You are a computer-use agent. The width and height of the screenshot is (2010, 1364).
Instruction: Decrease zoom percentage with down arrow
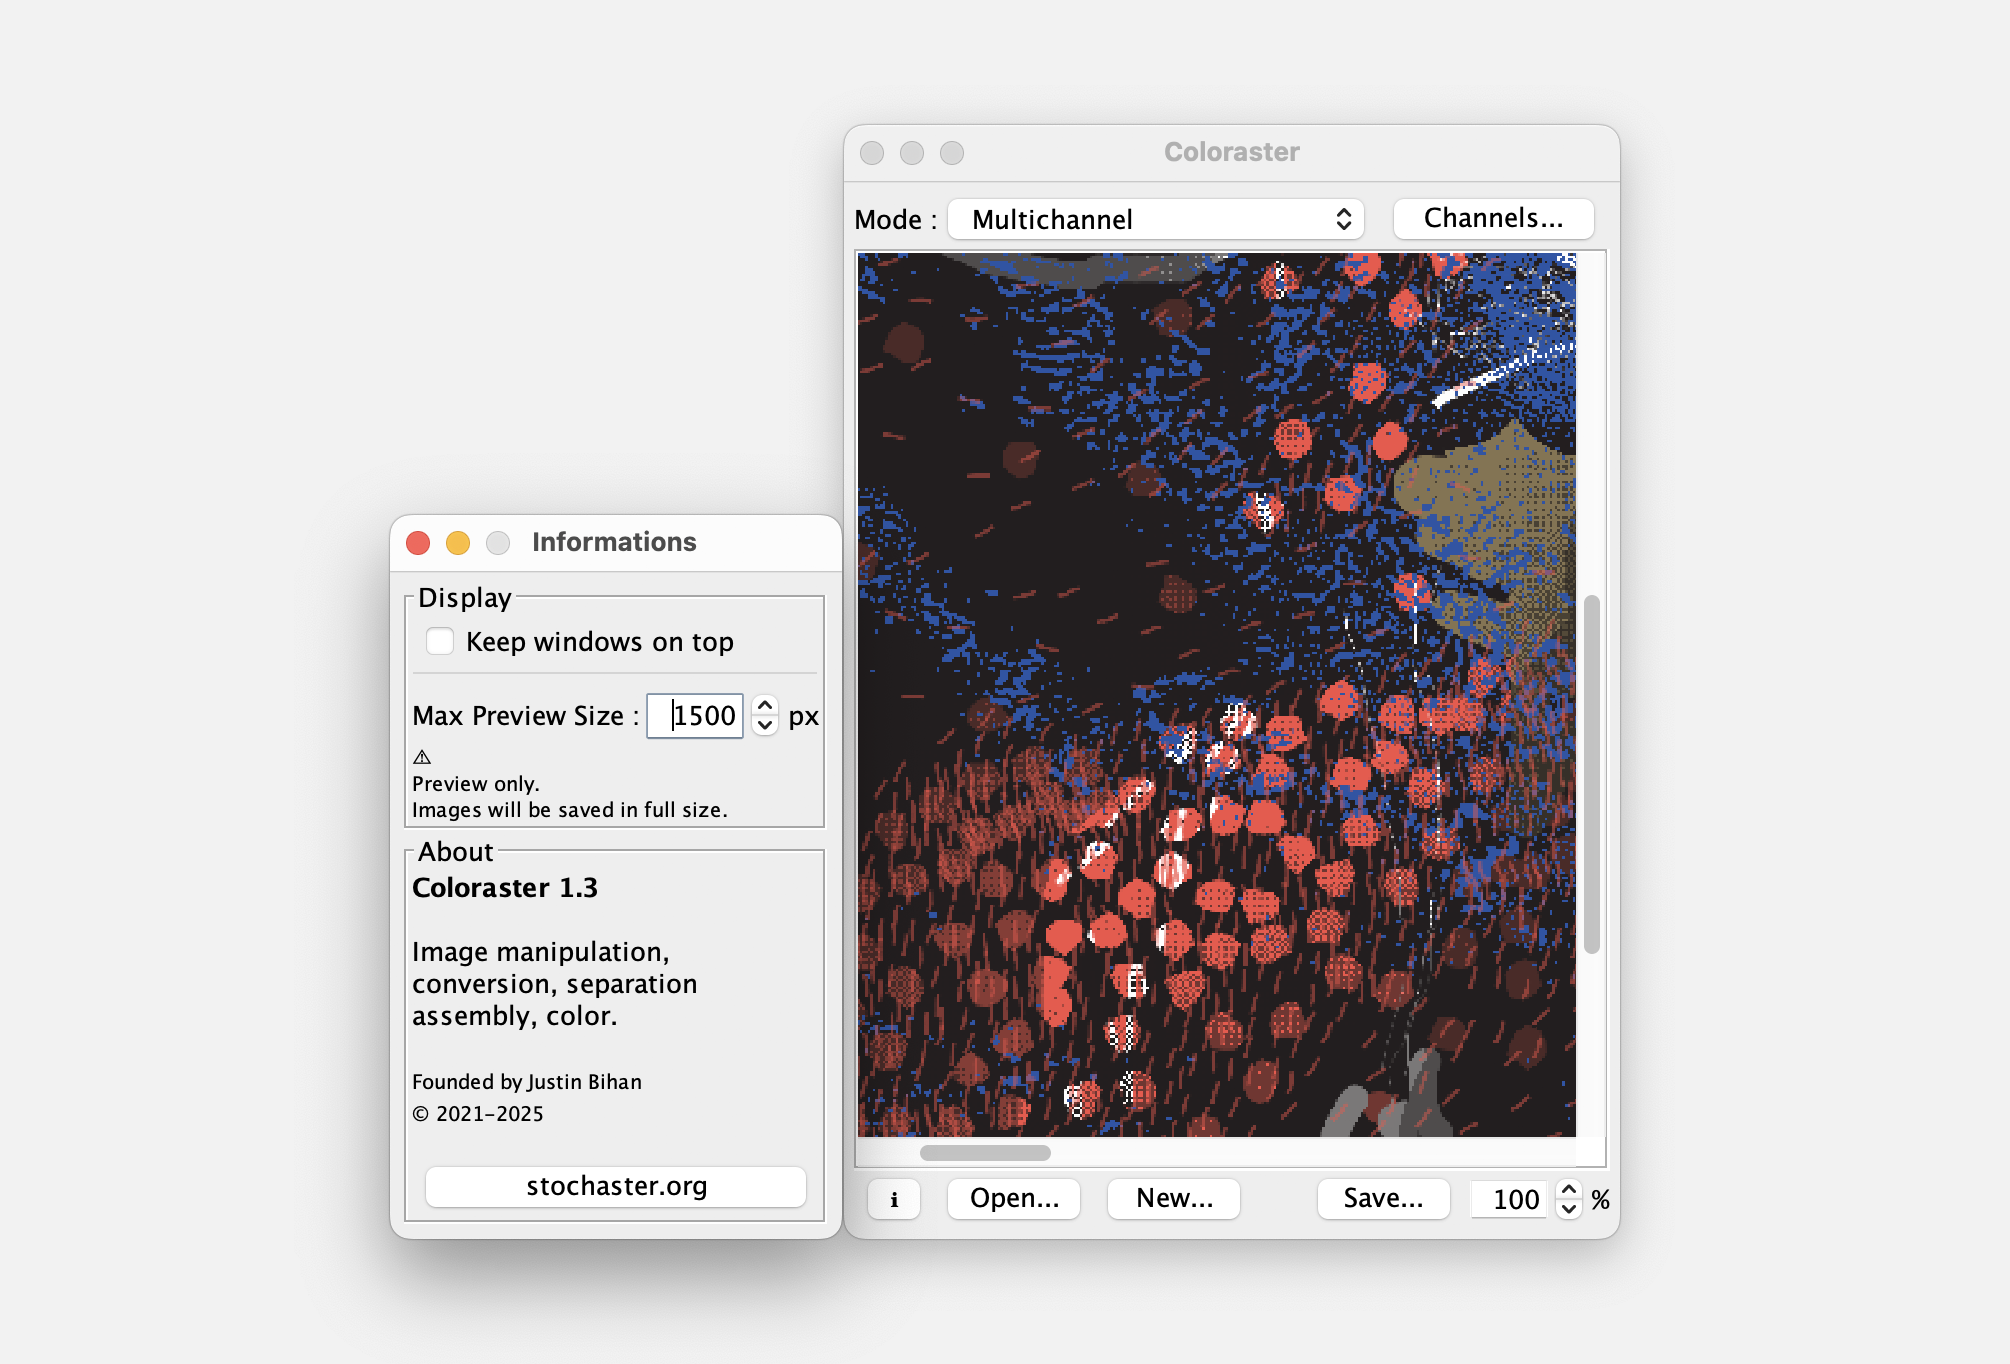click(x=1569, y=1209)
